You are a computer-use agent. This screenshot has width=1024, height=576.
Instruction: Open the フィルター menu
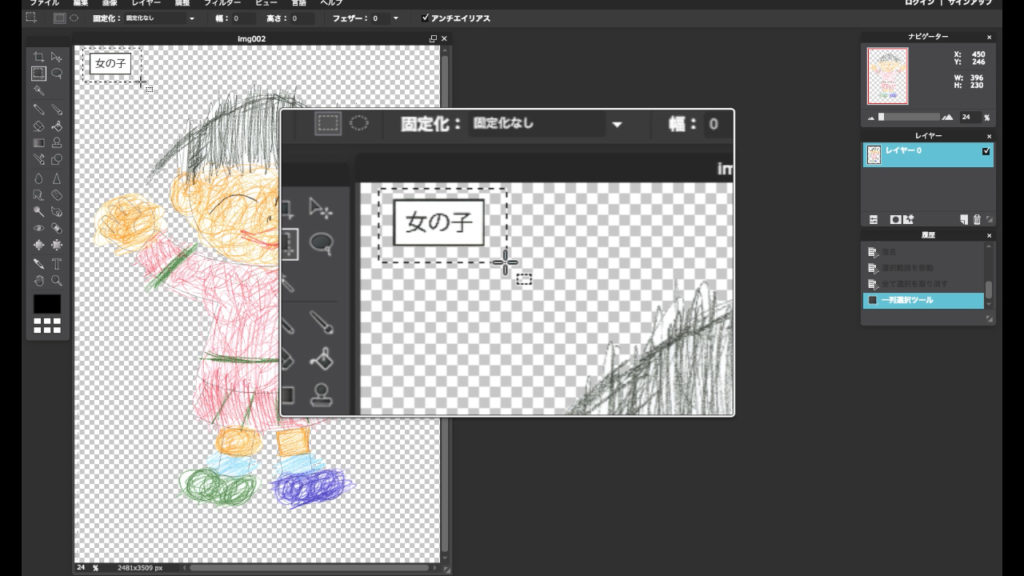pos(222,4)
